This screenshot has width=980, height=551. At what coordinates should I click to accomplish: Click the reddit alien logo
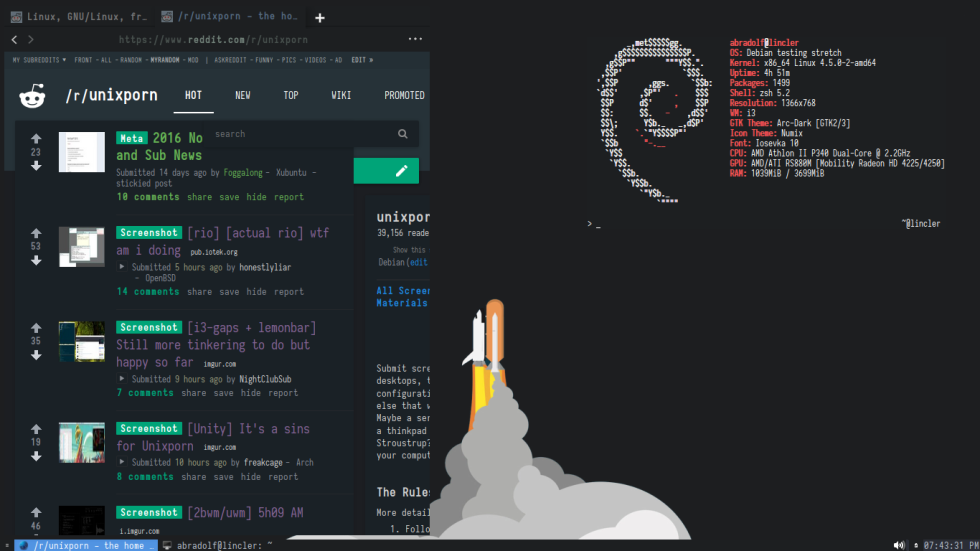(32, 96)
